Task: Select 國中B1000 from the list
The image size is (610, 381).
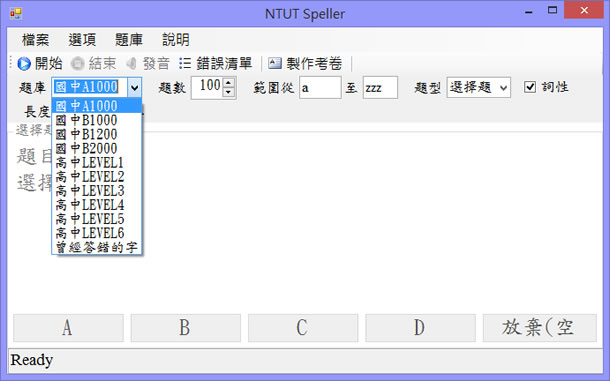Action: (96, 120)
